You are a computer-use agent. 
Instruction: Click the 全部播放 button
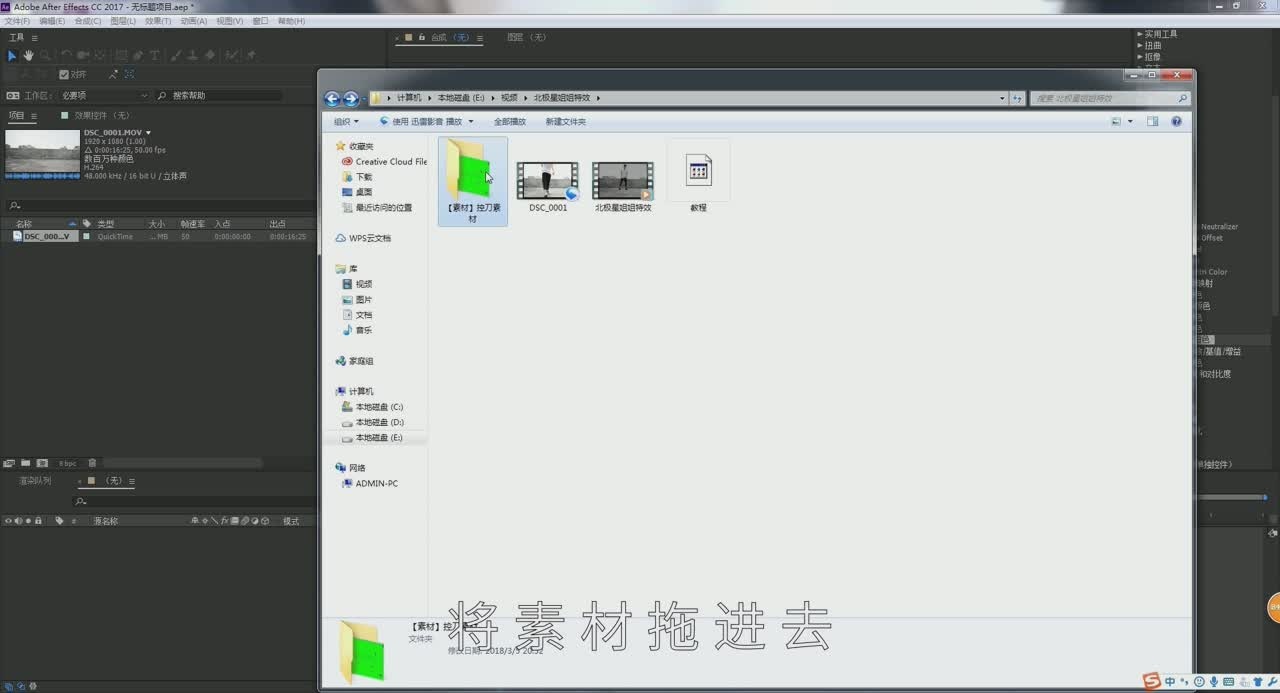point(509,122)
